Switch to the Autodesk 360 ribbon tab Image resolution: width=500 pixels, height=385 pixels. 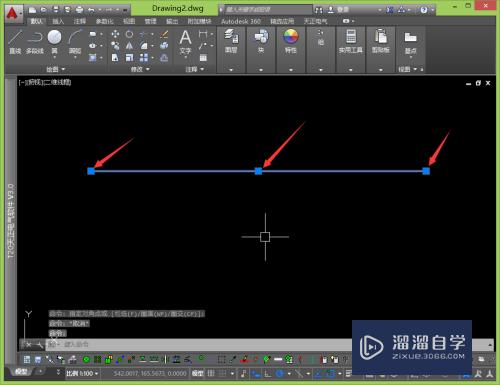pos(241,21)
